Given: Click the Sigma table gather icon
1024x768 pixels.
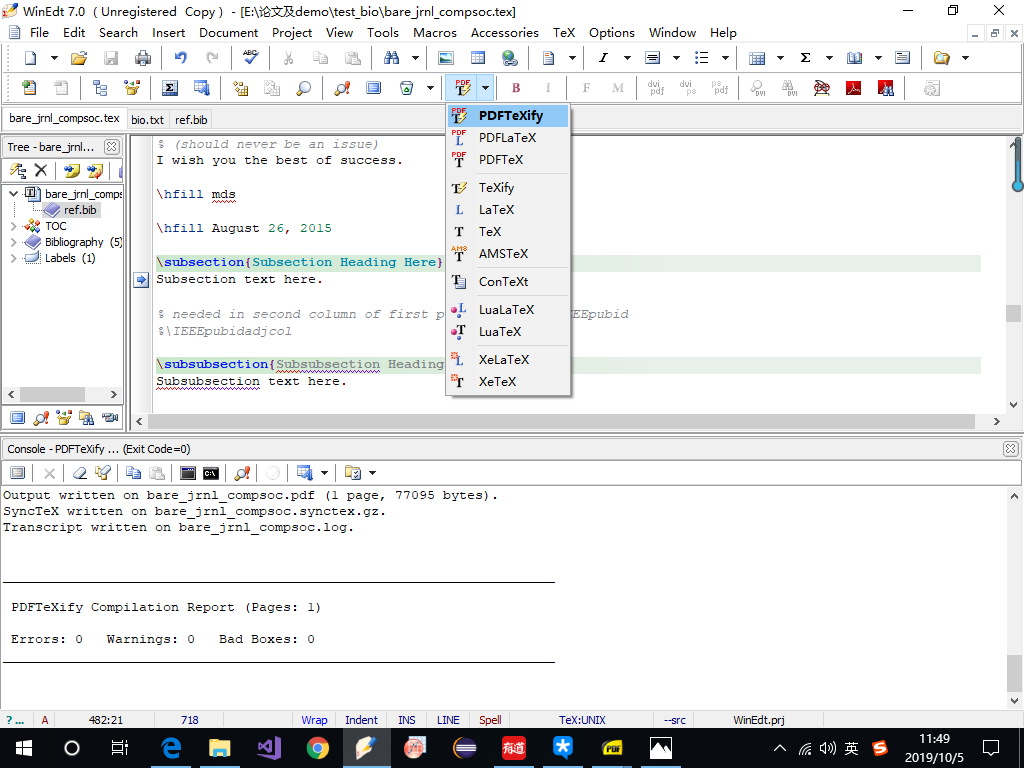Looking at the screenshot, I should (x=169, y=88).
